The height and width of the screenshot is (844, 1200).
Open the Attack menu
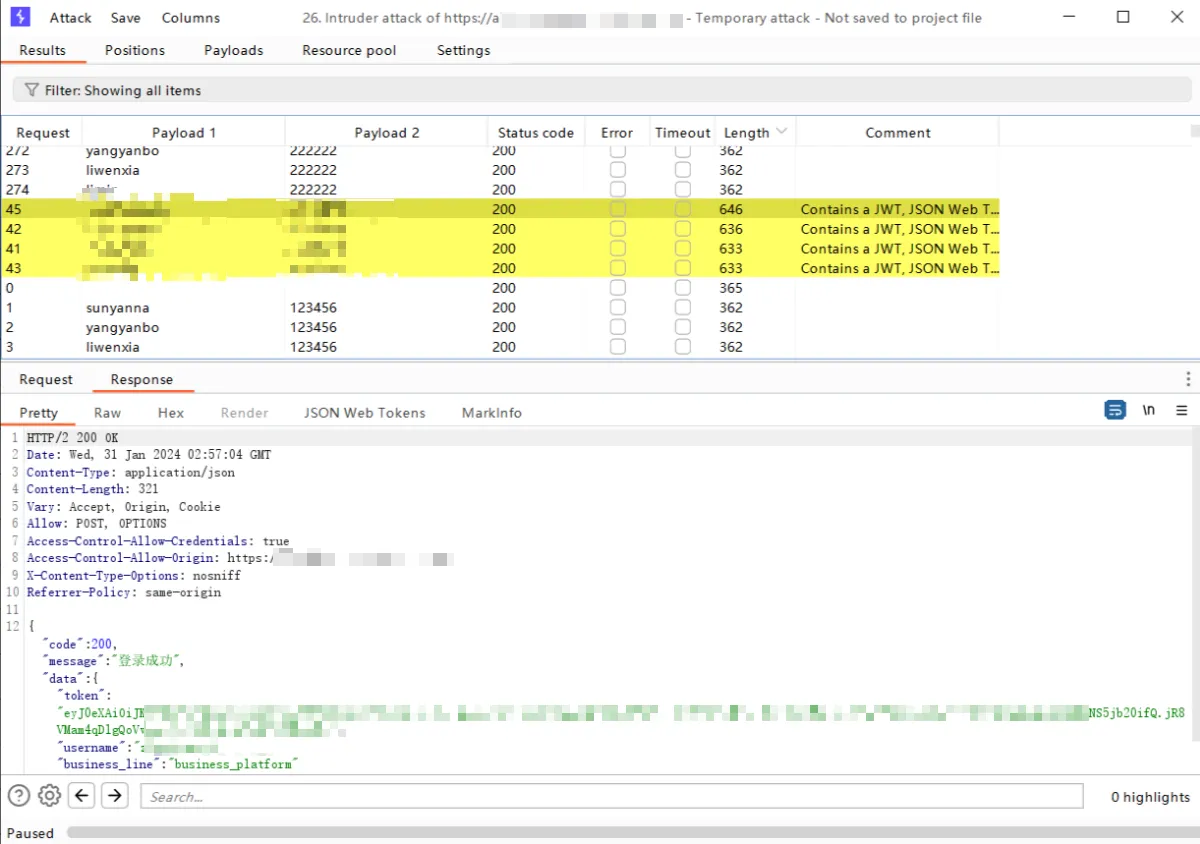click(x=70, y=18)
